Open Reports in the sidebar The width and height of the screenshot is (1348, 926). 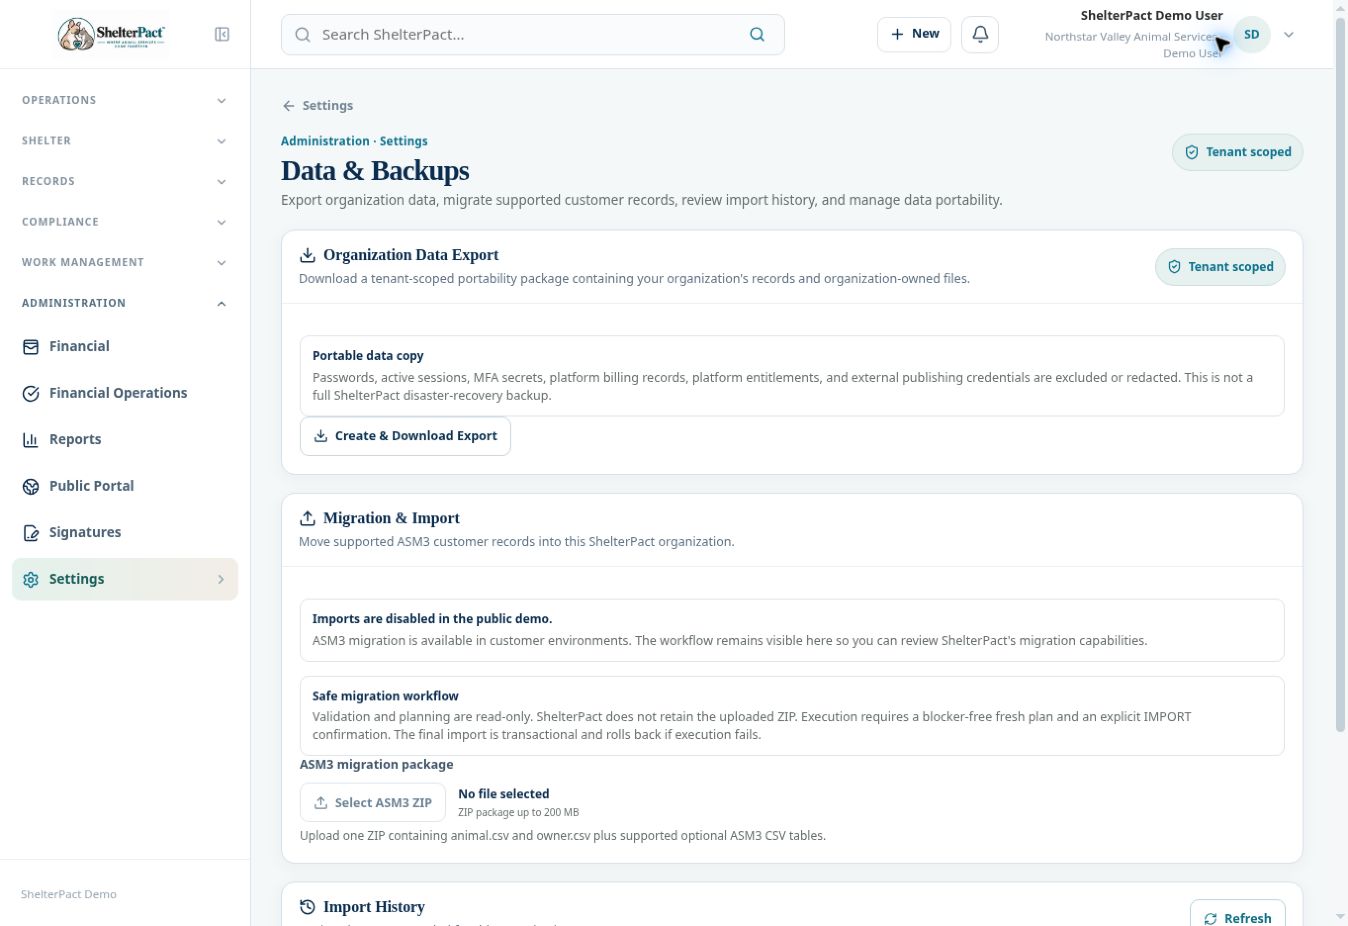coord(125,439)
